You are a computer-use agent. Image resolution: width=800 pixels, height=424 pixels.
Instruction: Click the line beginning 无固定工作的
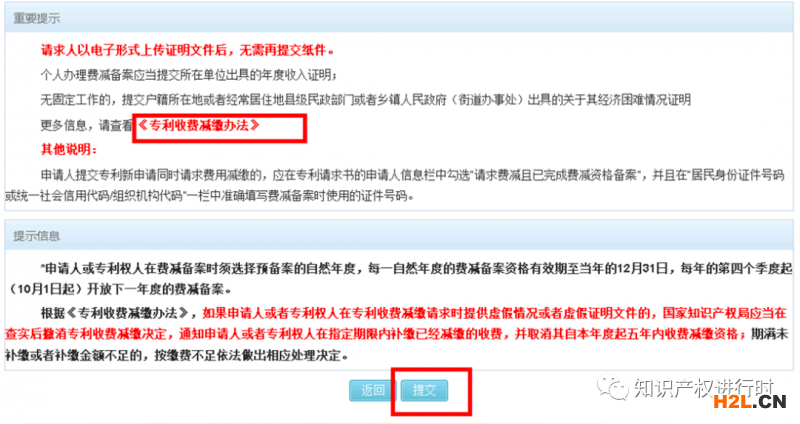point(365,100)
